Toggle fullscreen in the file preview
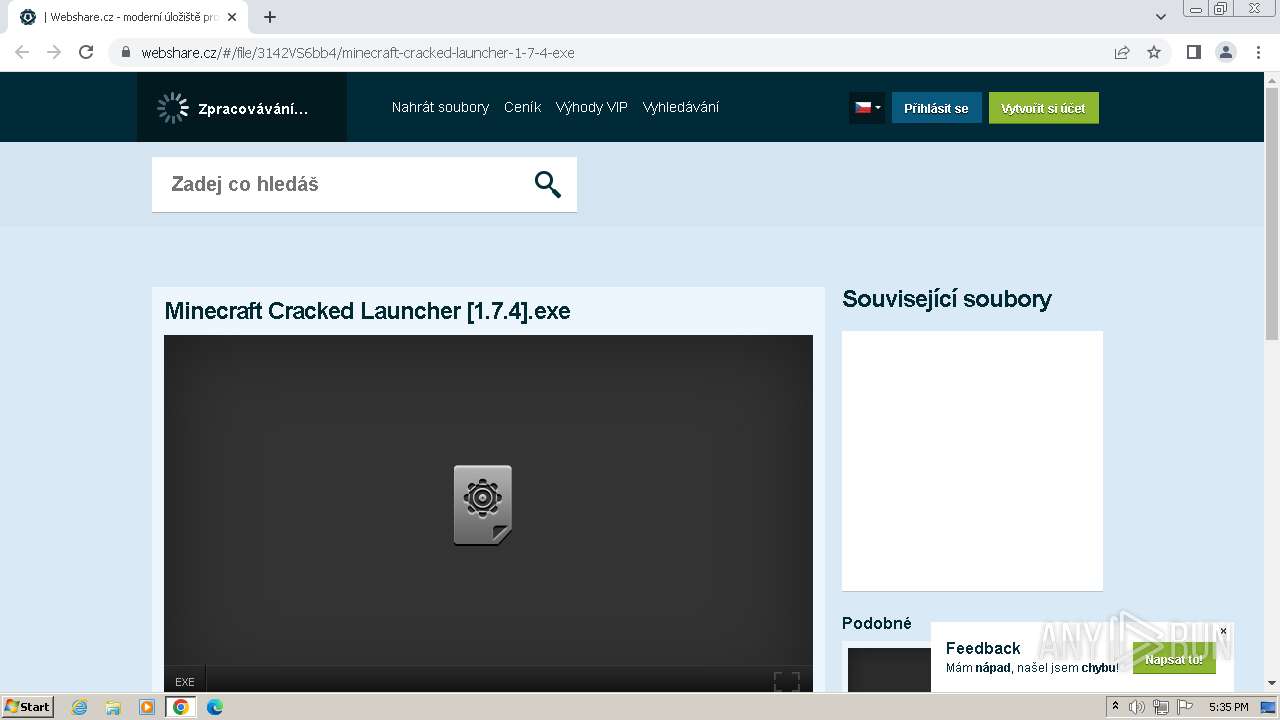This screenshot has width=1280, height=720. pos(787,682)
